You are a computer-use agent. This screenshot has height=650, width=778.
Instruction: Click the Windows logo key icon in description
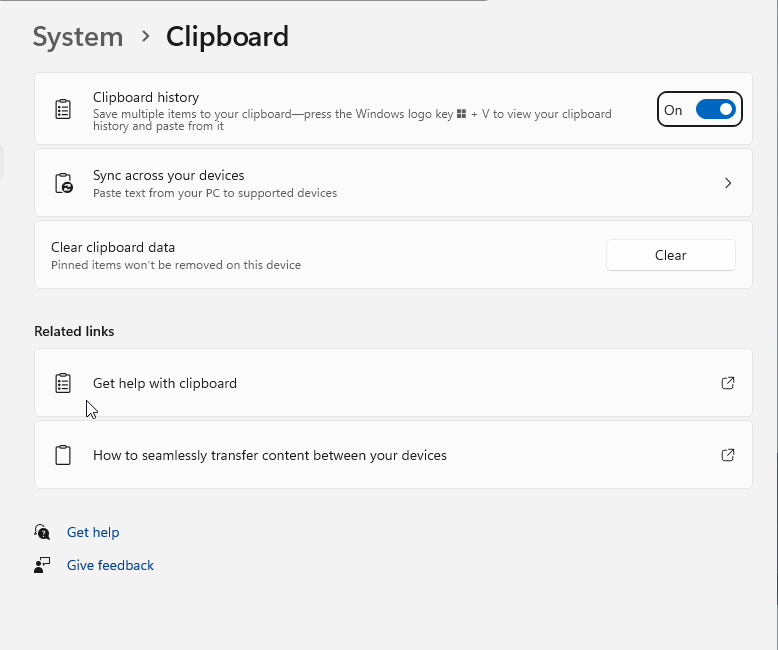coord(461,114)
